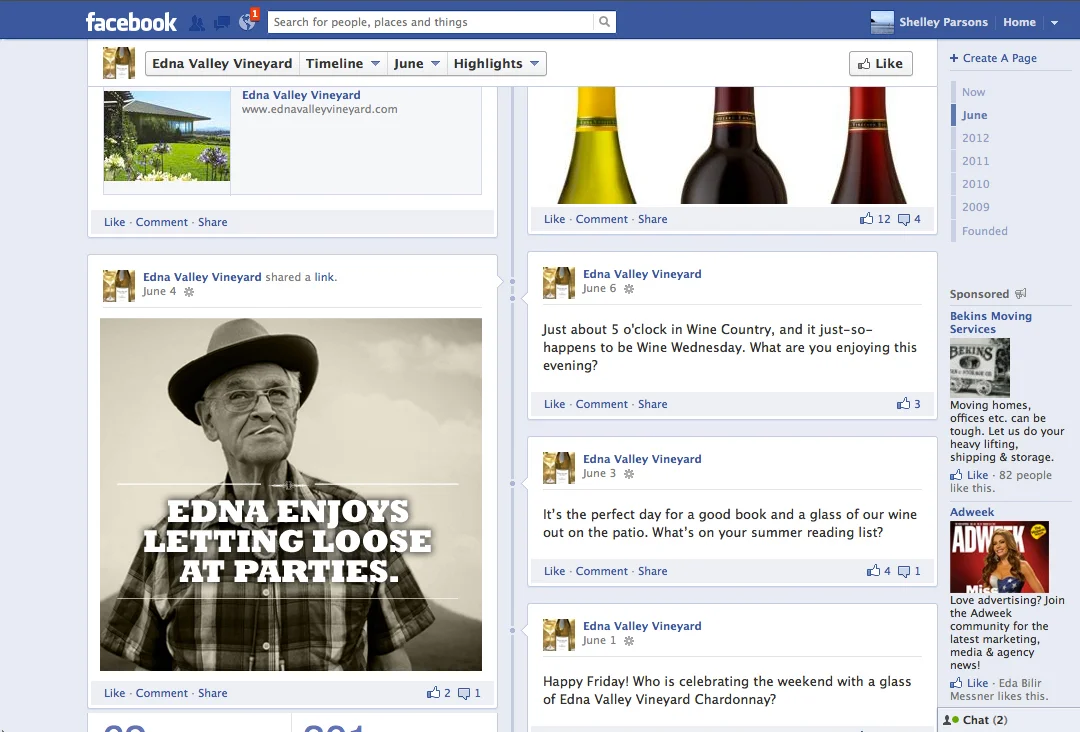Click the gear icon beside June 4 date
This screenshot has height=732, width=1080.
pyautogui.click(x=189, y=292)
